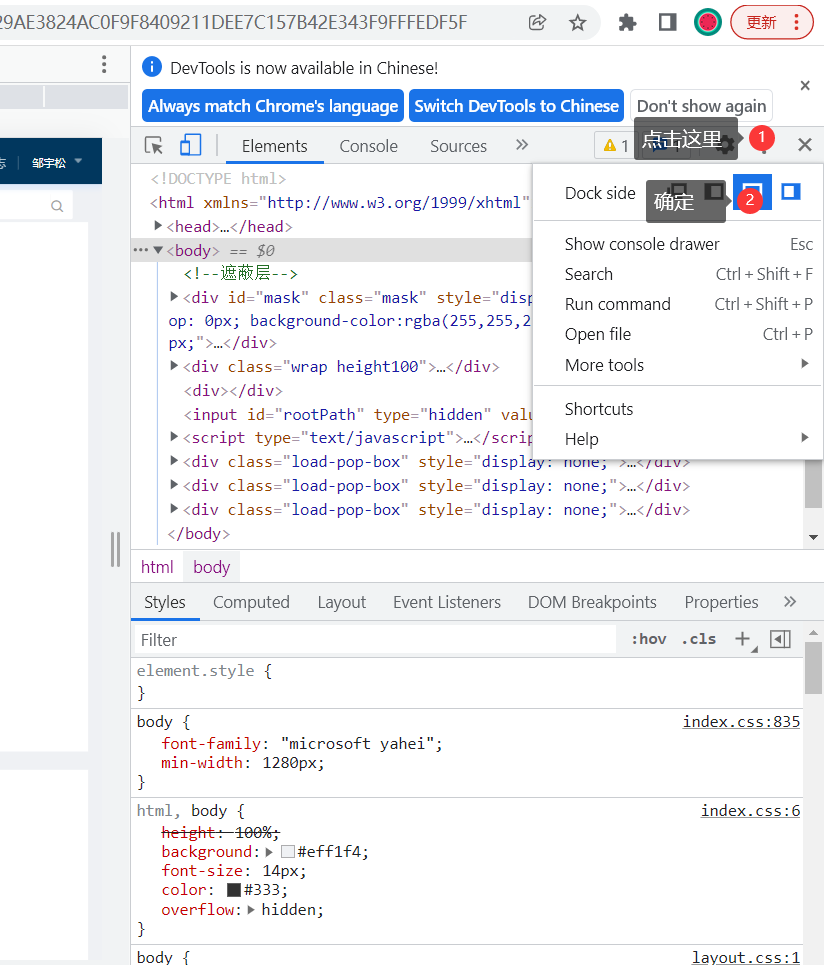The width and height of the screenshot is (824, 965).
Task: Open the index.css:835 source link
Action: click(741, 722)
